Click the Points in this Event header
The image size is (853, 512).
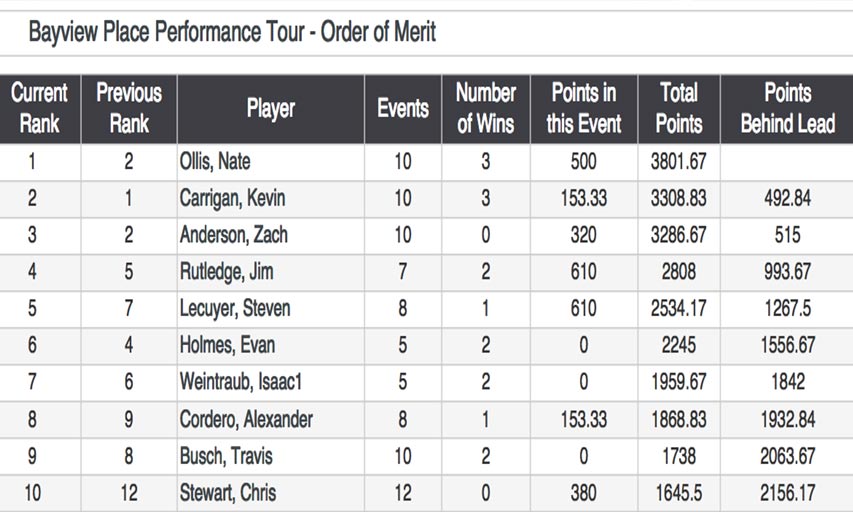tap(584, 109)
